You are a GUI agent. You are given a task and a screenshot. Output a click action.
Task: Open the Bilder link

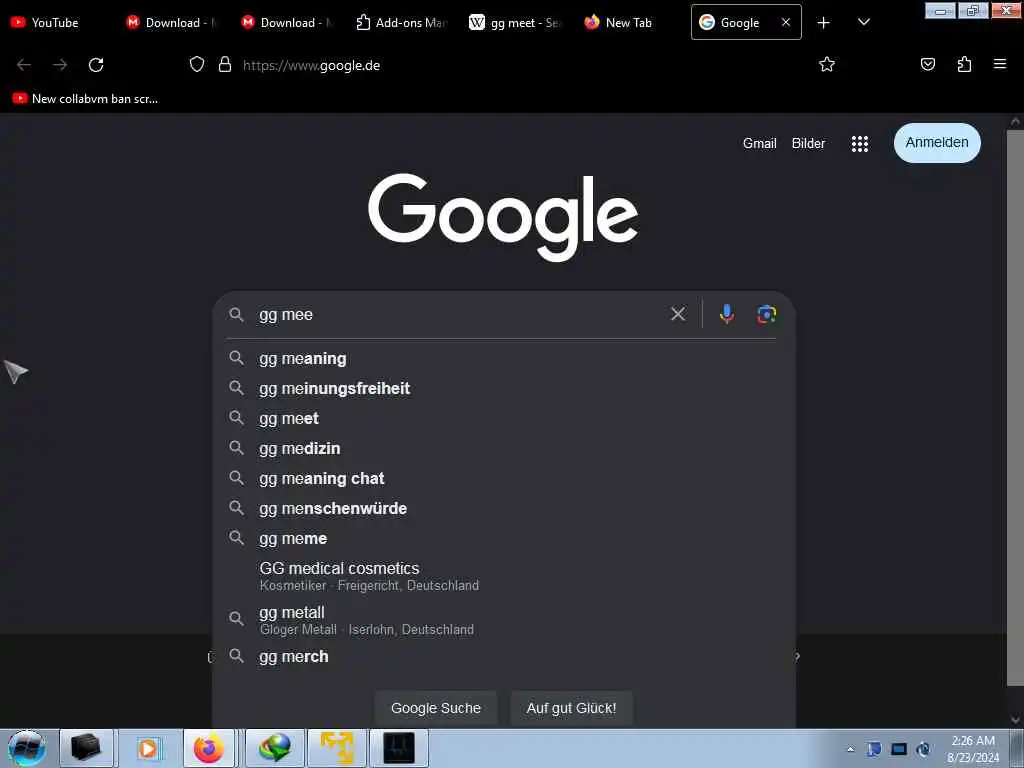pos(808,143)
